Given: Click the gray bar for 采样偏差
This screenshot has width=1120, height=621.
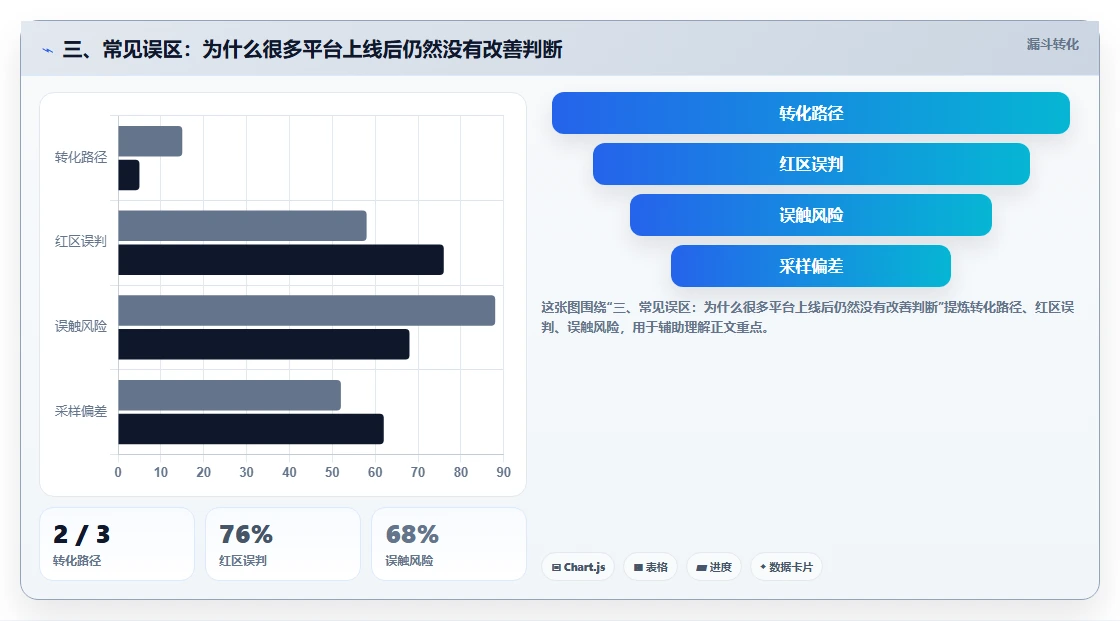Looking at the screenshot, I should pyautogui.click(x=229, y=395).
